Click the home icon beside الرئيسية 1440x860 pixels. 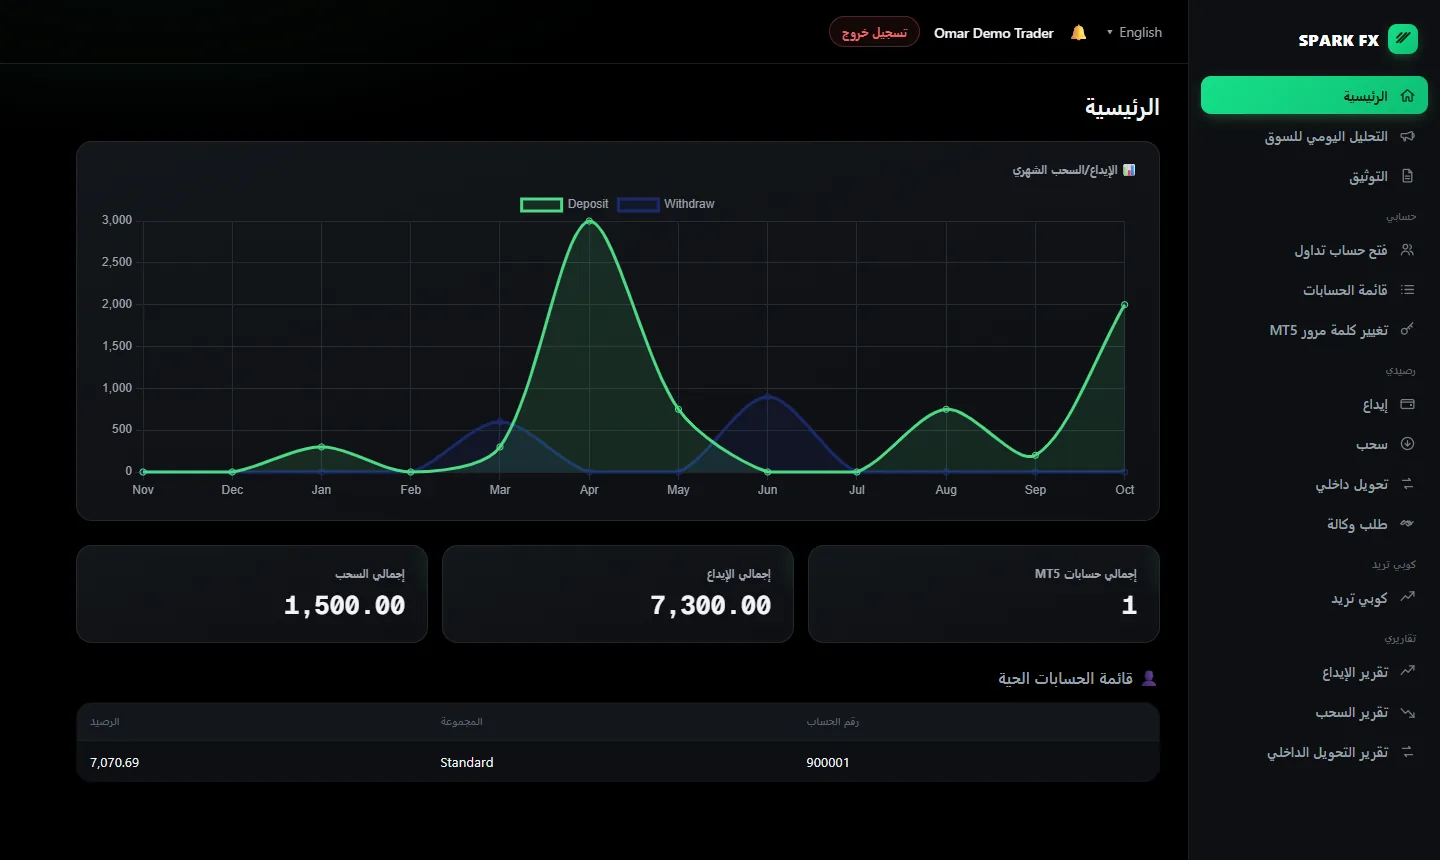(x=1408, y=96)
